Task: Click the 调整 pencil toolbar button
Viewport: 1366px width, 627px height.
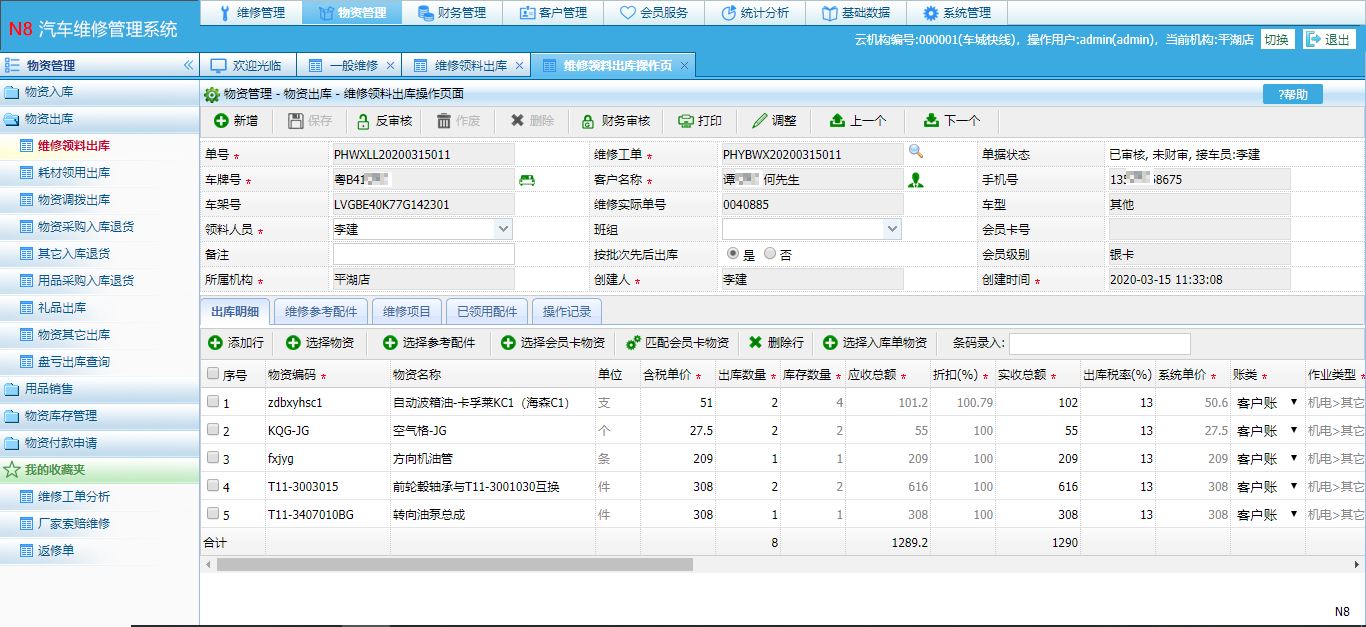Action: point(775,120)
